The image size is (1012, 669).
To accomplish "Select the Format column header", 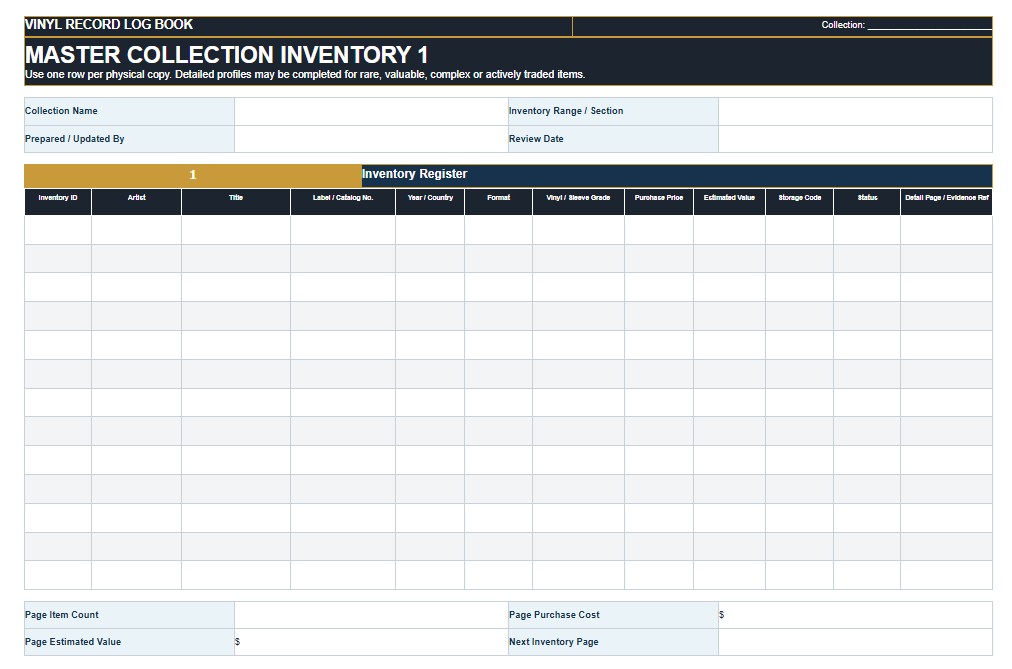I will click(x=498, y=201).
